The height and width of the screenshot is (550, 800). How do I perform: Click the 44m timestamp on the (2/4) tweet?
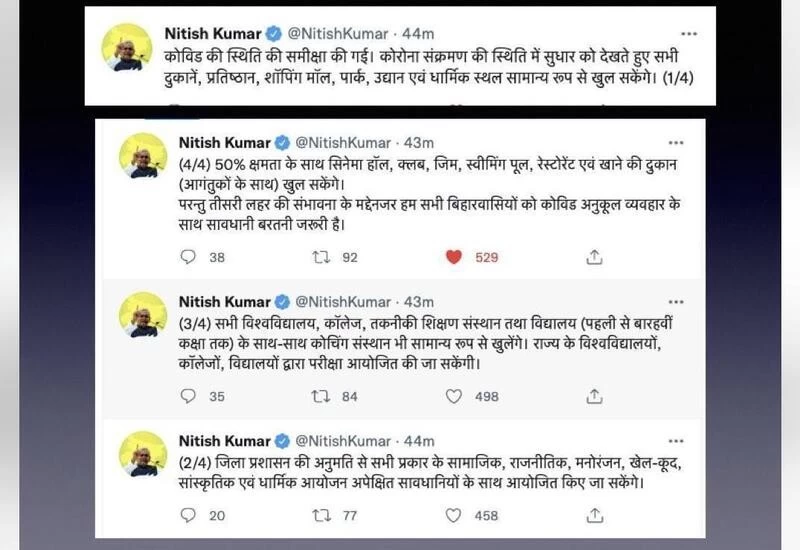point(419,440)
